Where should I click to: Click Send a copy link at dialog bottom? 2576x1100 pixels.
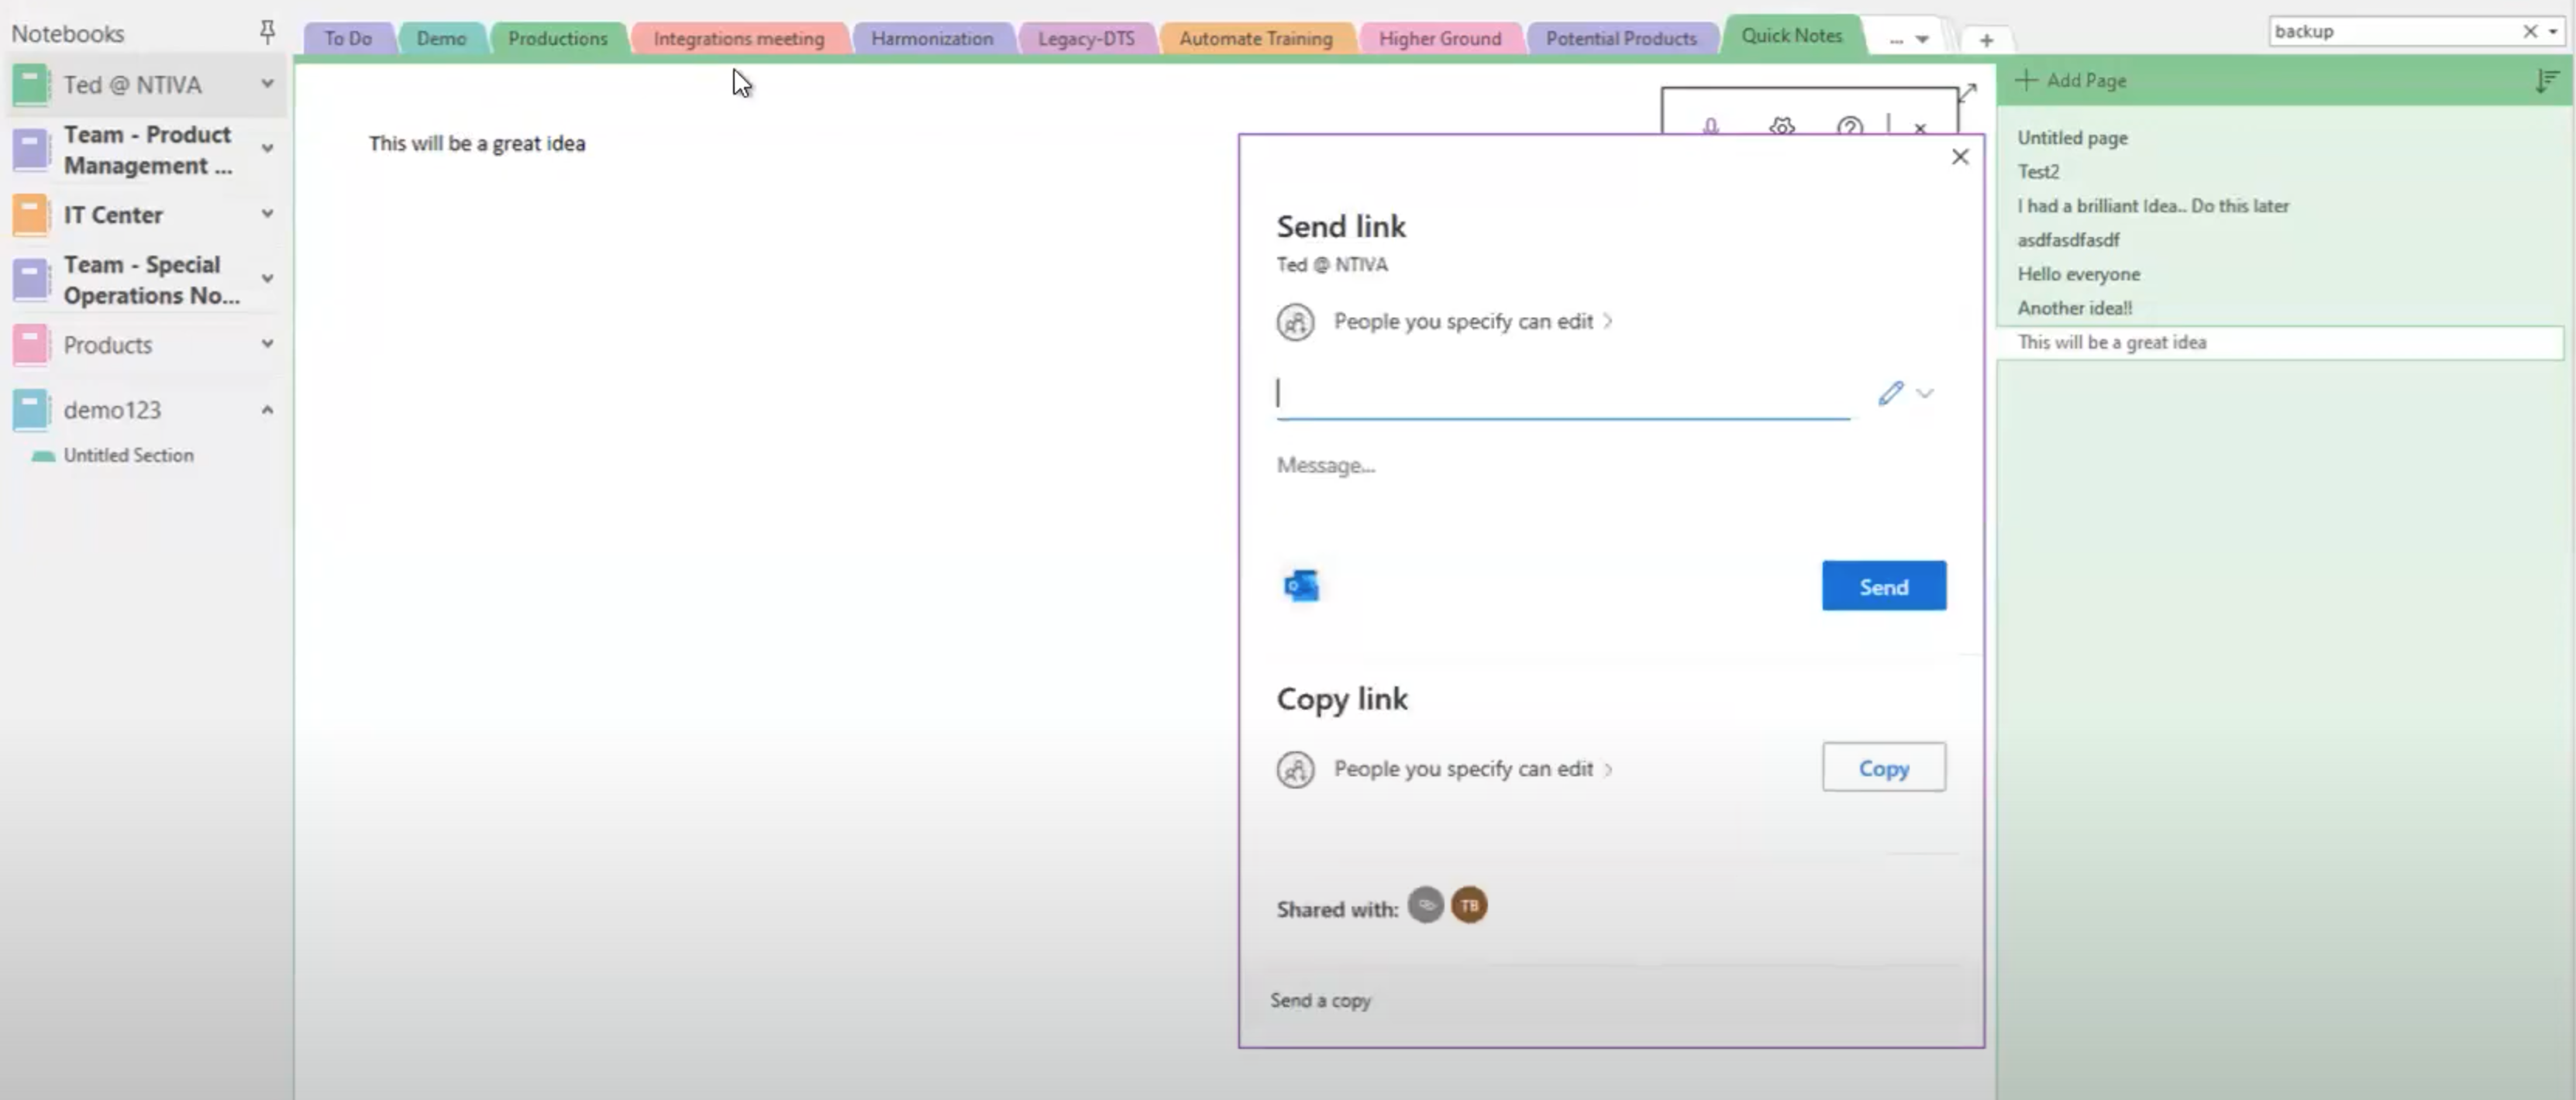coord(1321,999)
